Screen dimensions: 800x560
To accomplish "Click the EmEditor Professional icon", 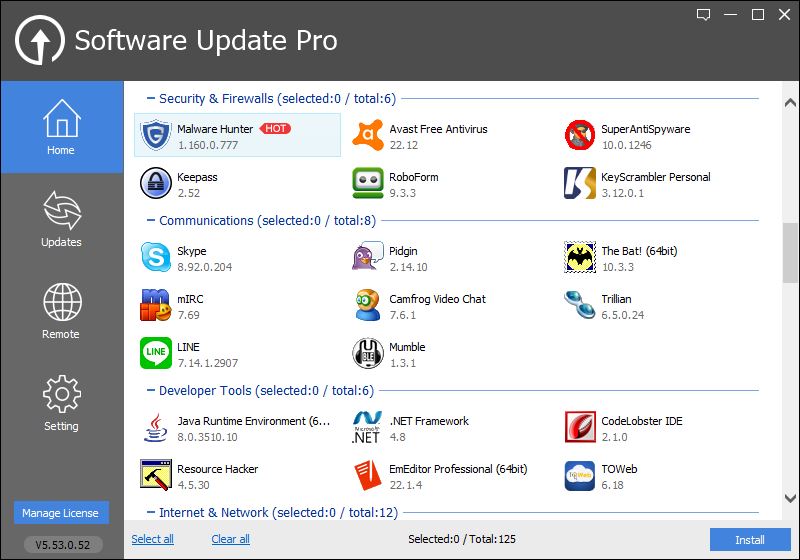I will (x=368, y=475).
